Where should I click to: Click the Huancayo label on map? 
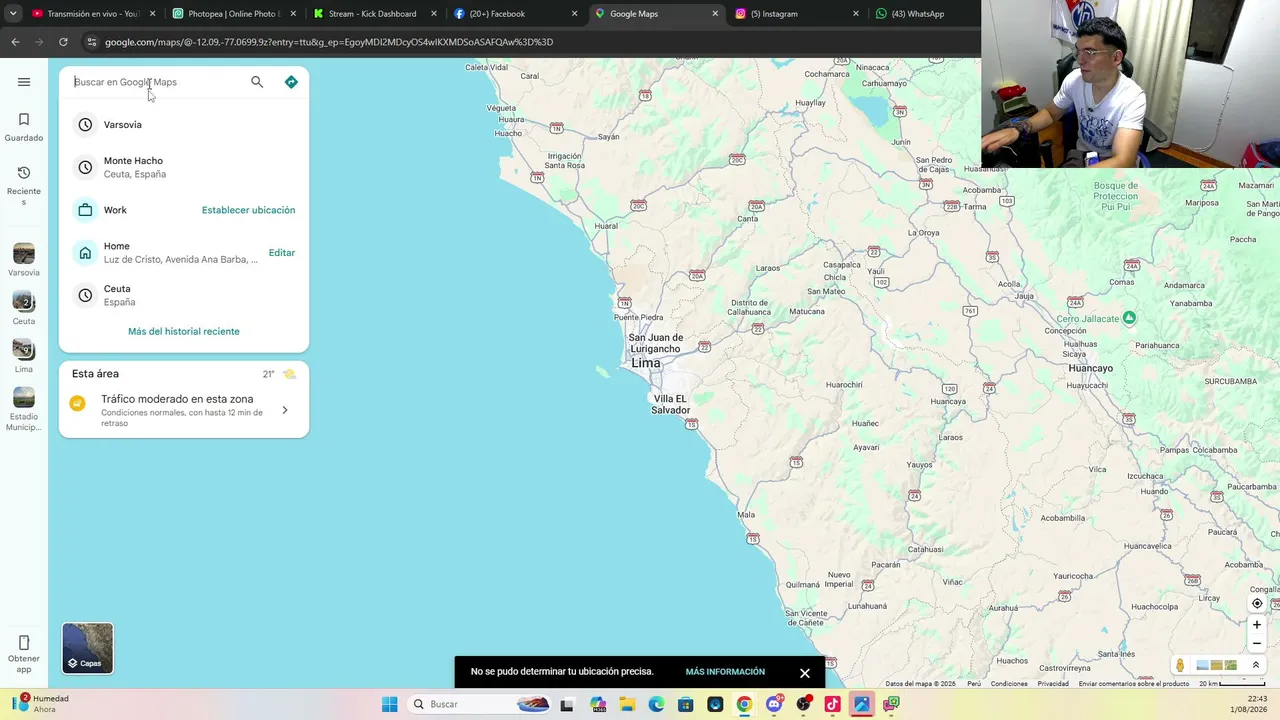1090,368
